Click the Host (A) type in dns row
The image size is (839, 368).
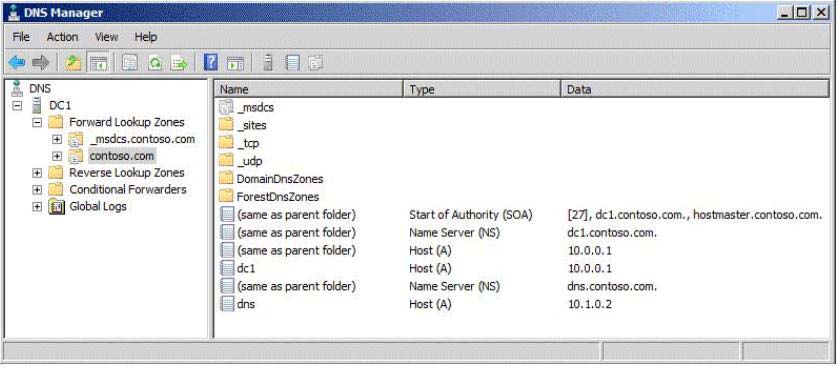430,304
